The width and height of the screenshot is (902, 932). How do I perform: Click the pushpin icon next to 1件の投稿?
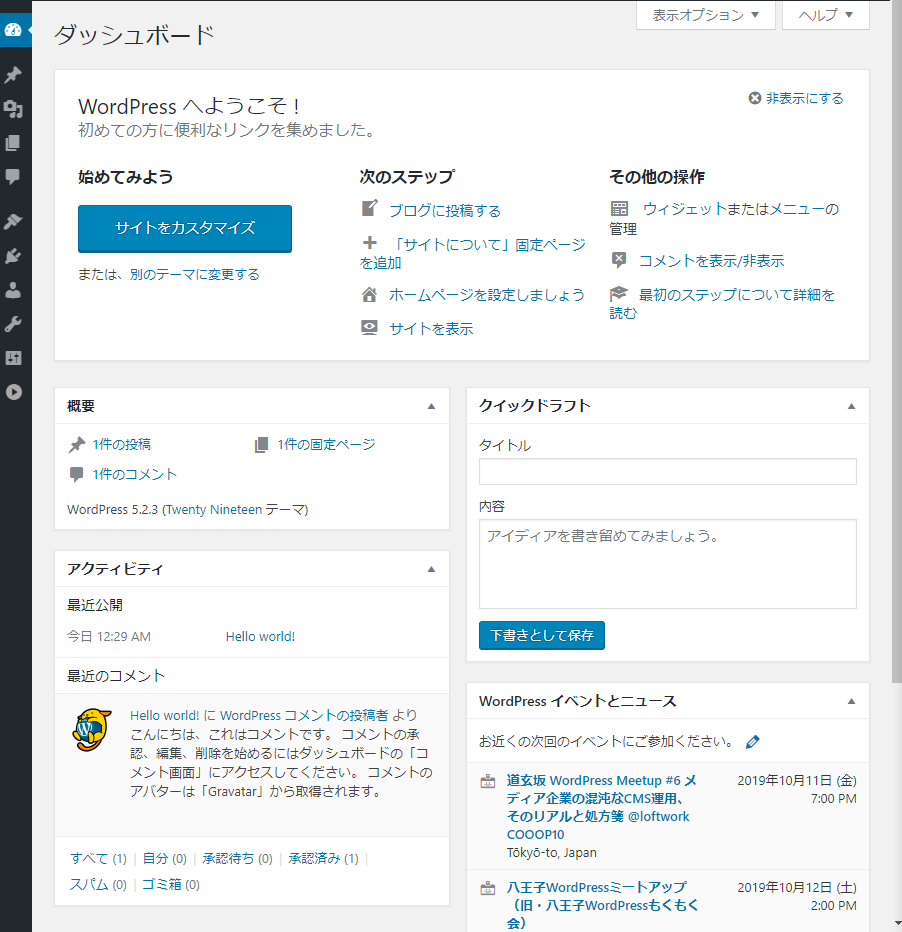pos(77,445)
